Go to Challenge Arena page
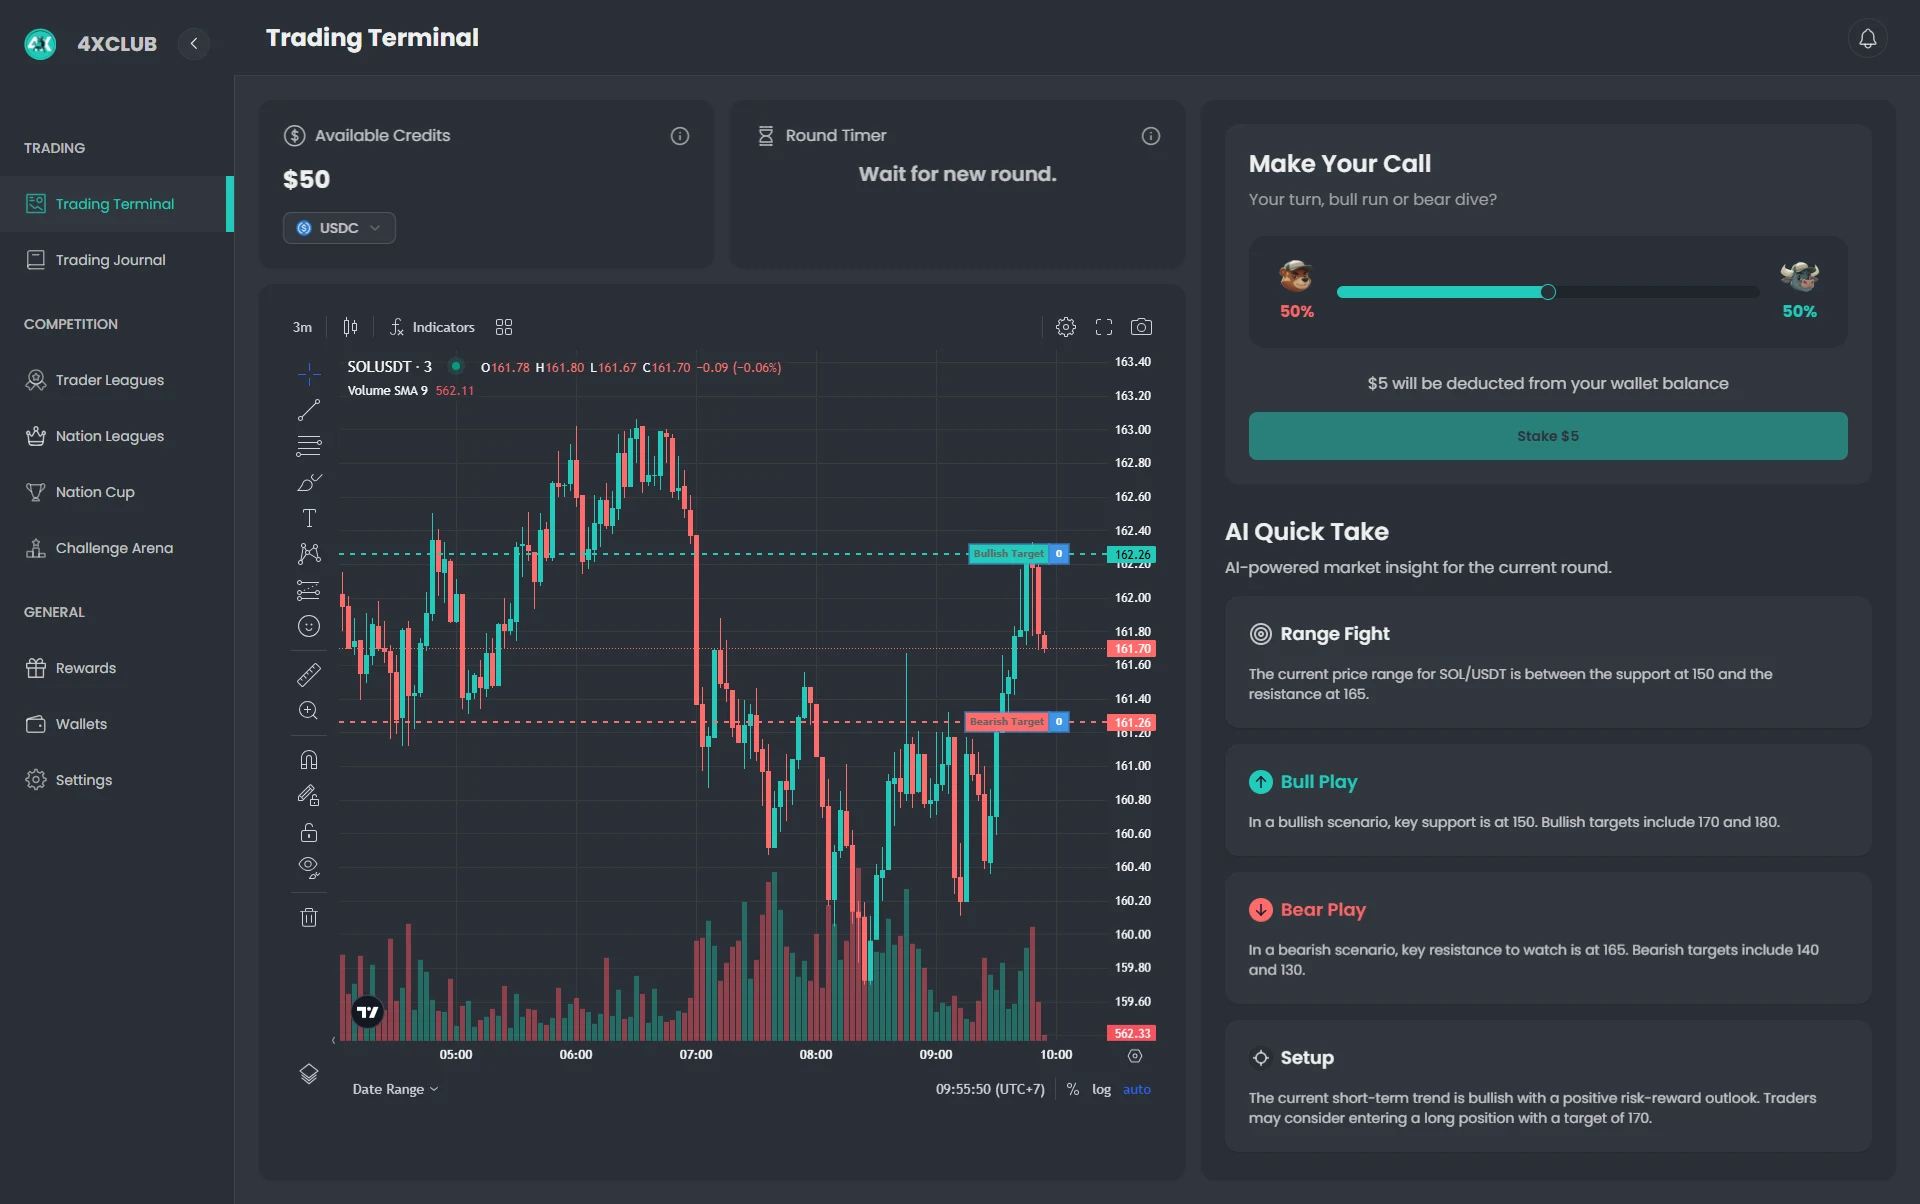The image size is (1920, 1204). (x=114, y=548)
